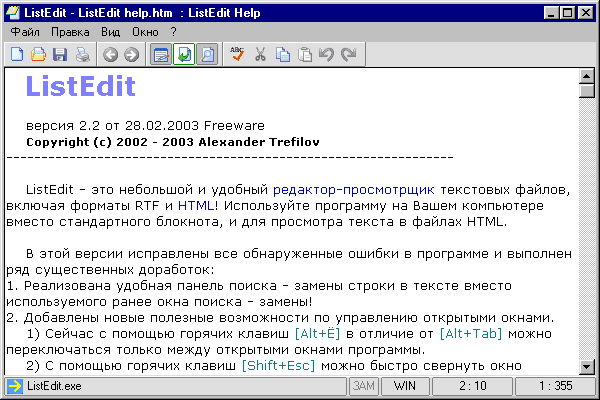Click the Save floppy disk icon
600x400 pixels.
click(x=59, y=55)
